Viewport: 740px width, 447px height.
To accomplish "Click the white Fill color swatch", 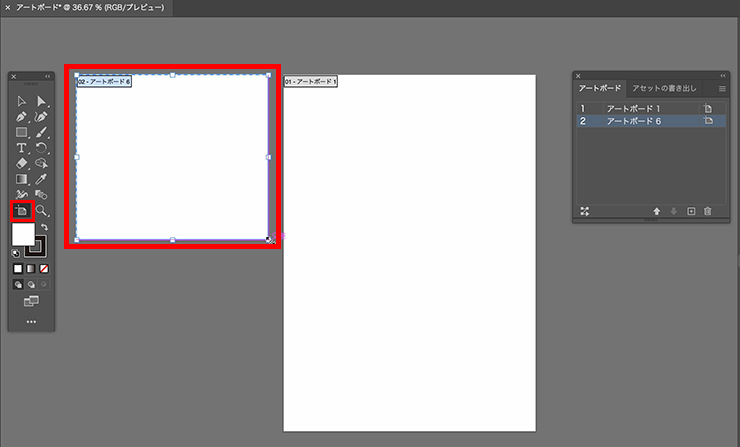I will point(23,235).
